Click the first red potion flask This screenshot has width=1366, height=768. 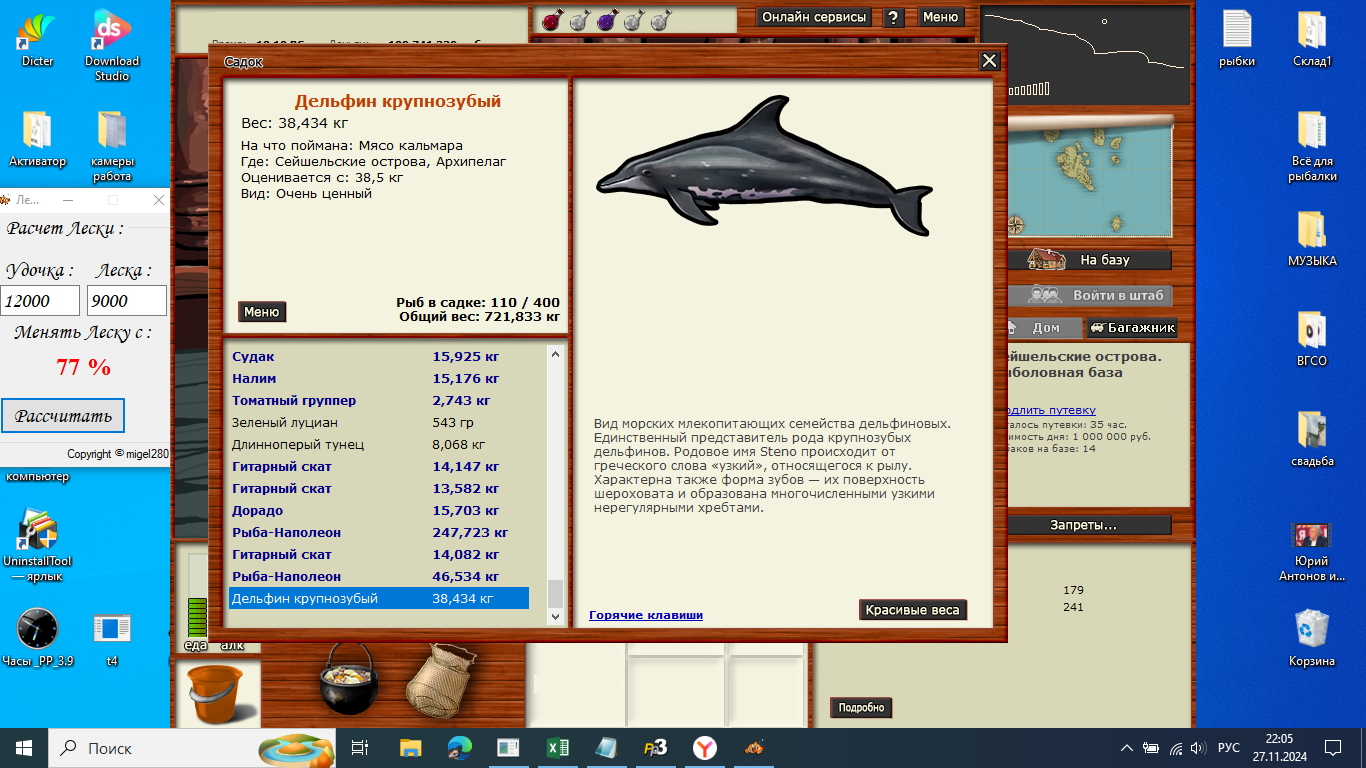(x=550, y=19)
